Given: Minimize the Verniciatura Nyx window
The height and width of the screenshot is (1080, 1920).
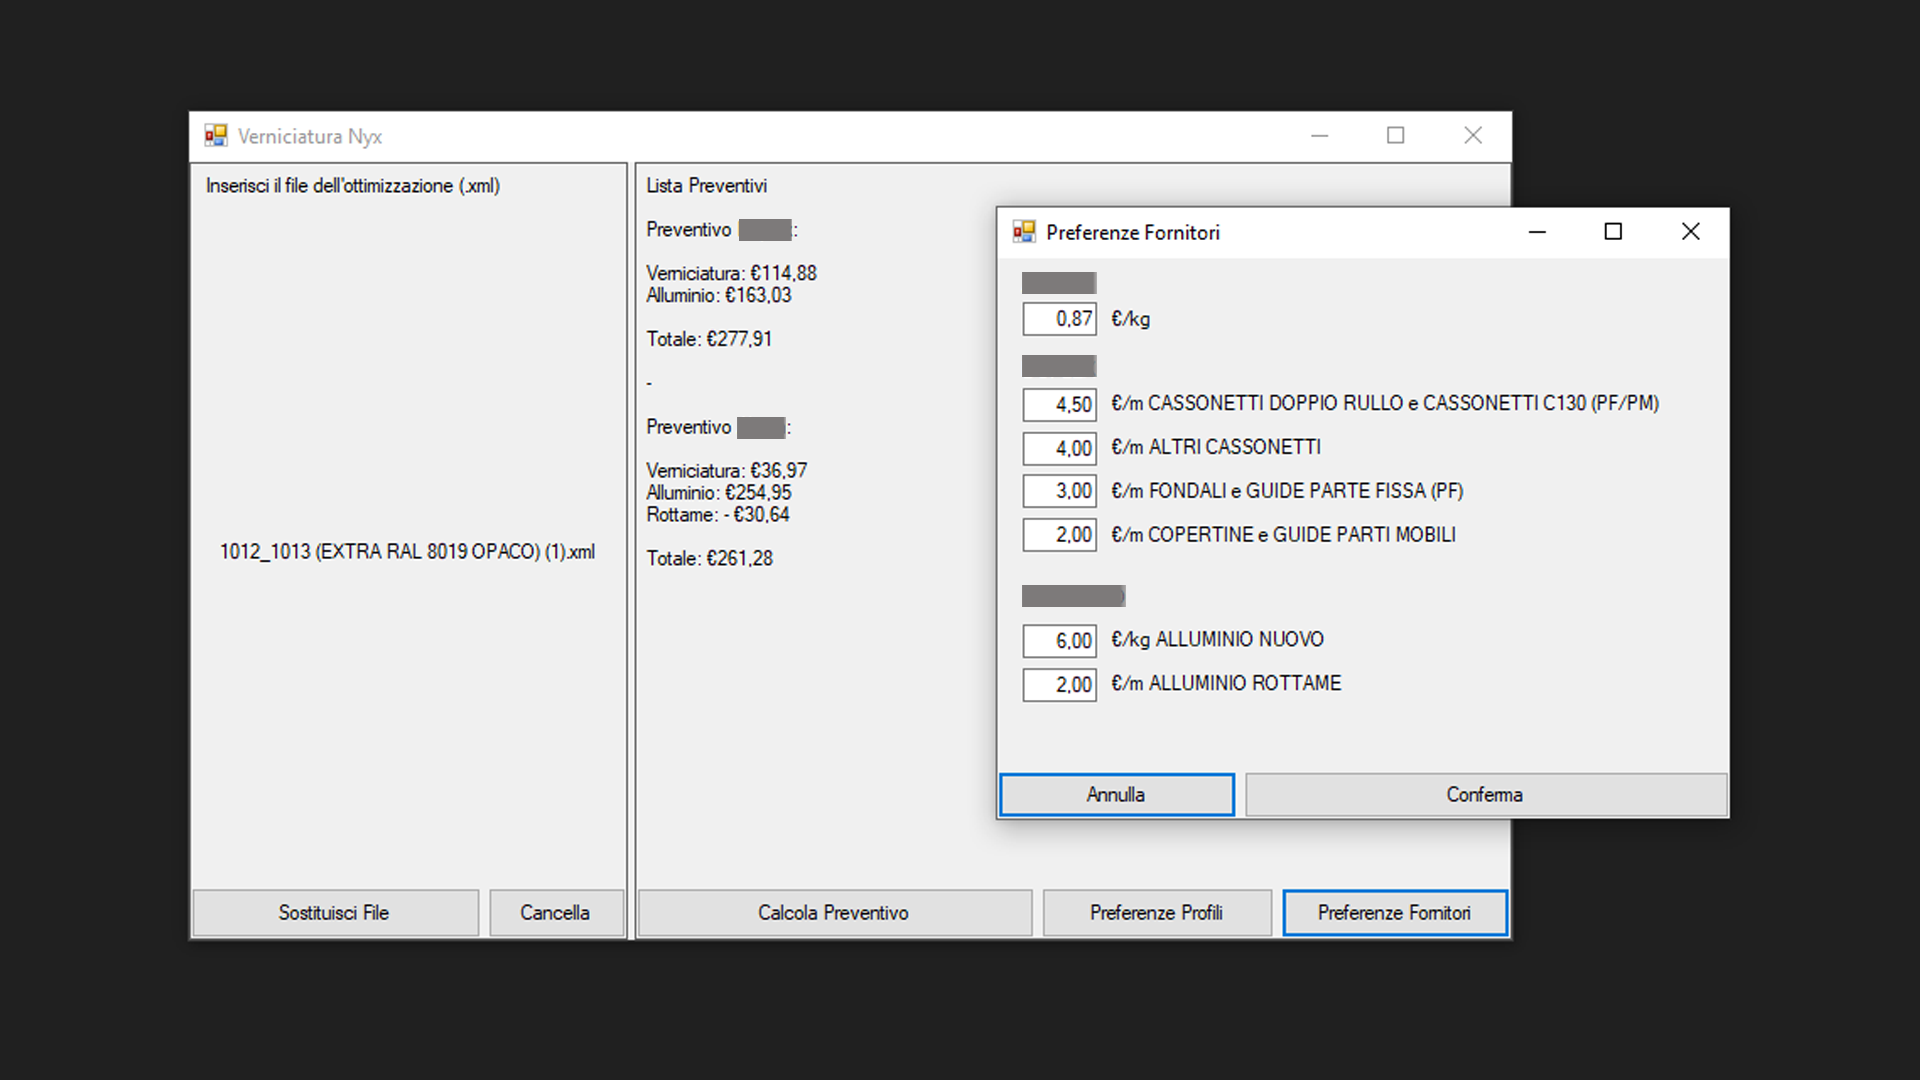Looking at the screenshot, I should [x=1319, y=136].
